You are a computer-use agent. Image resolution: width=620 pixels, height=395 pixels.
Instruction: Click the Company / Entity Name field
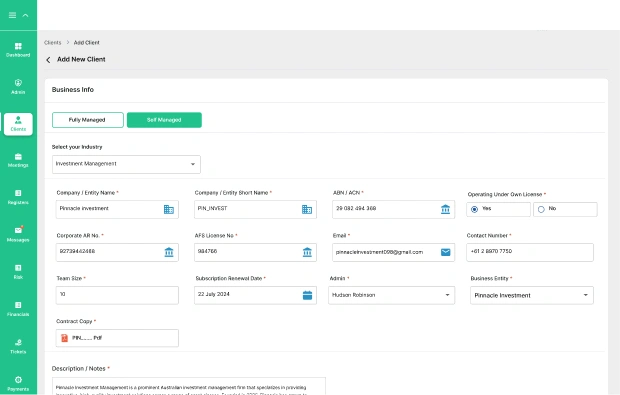click(117, 209)
